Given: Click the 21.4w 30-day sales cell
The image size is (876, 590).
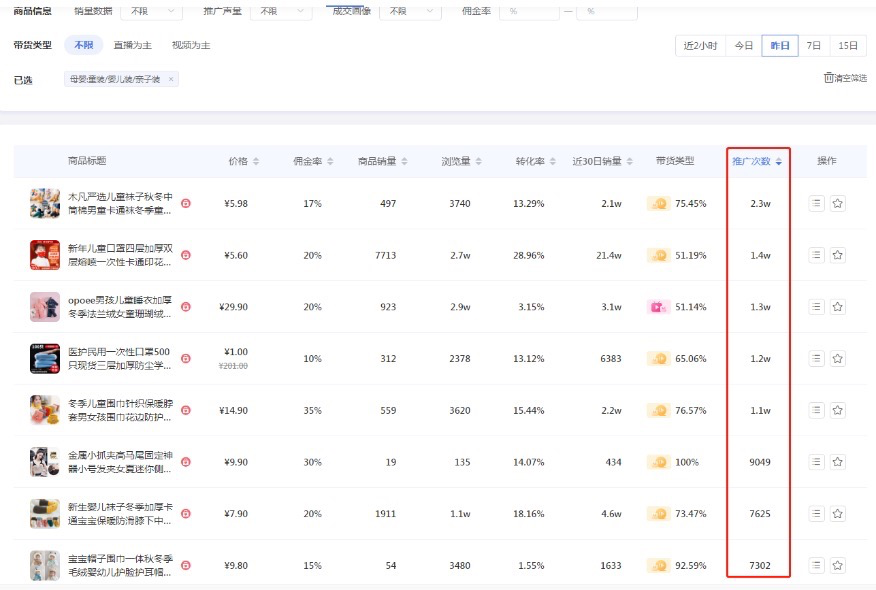Looking at the screenshot, I should click(609, 255).
